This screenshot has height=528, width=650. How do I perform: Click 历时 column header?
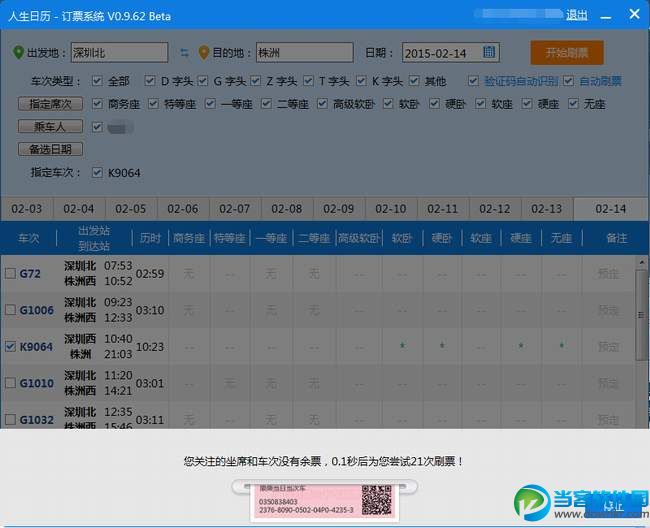click(150, 238)
